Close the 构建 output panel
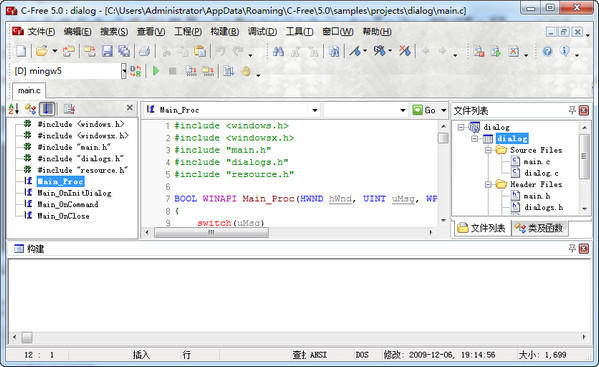 (584, 249)
